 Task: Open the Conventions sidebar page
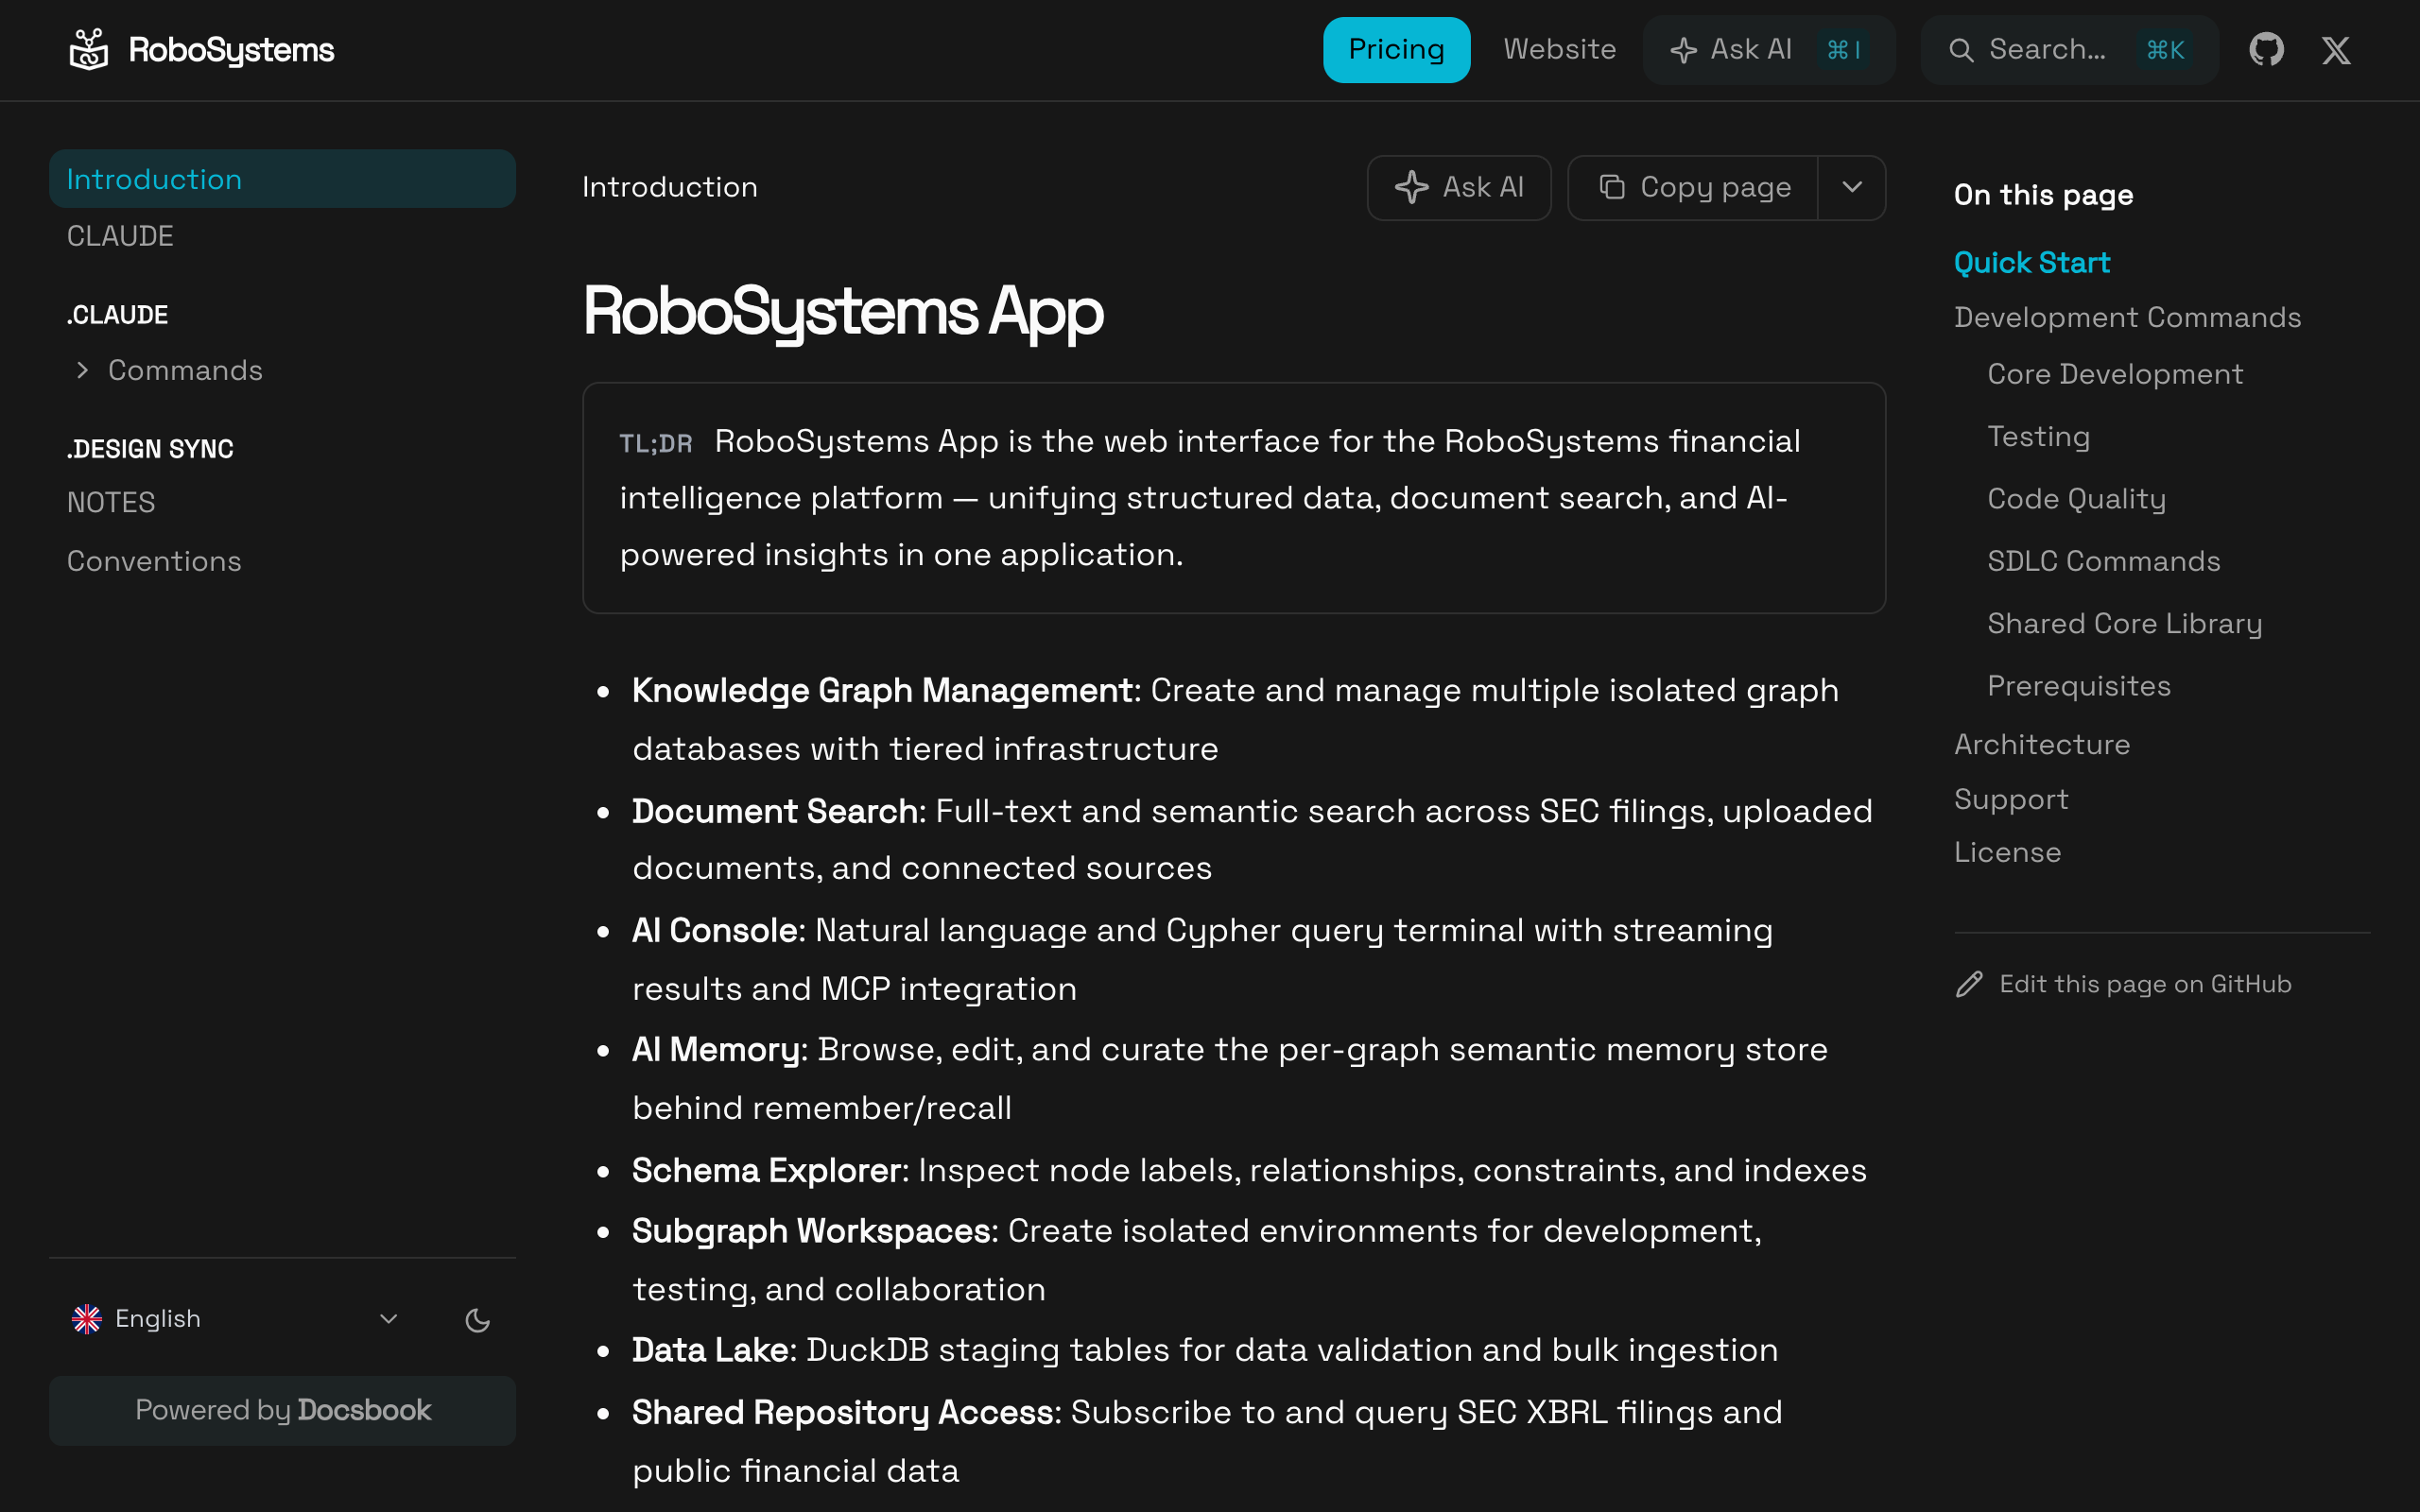[x=154, y=561]
